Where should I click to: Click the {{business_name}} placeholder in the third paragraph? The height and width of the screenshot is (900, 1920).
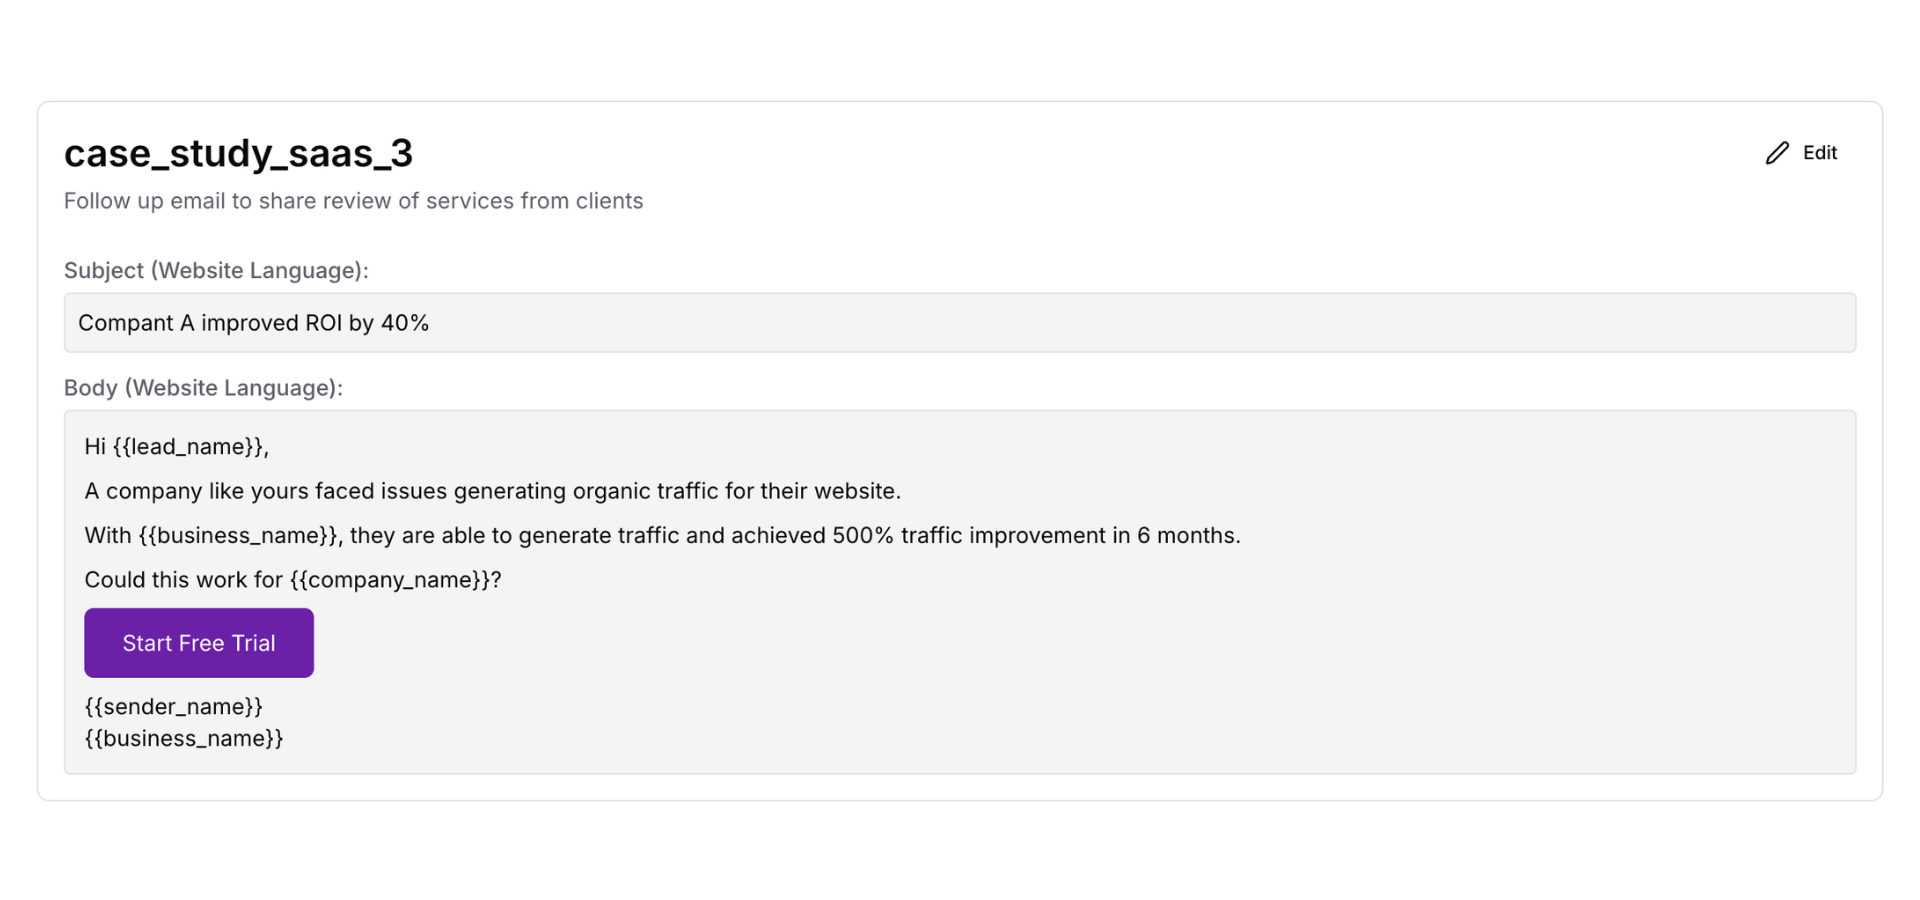pos(235,535)
